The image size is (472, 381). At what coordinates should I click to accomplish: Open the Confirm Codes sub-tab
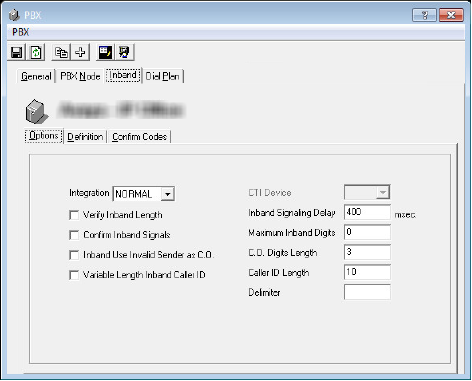[139, 137]
